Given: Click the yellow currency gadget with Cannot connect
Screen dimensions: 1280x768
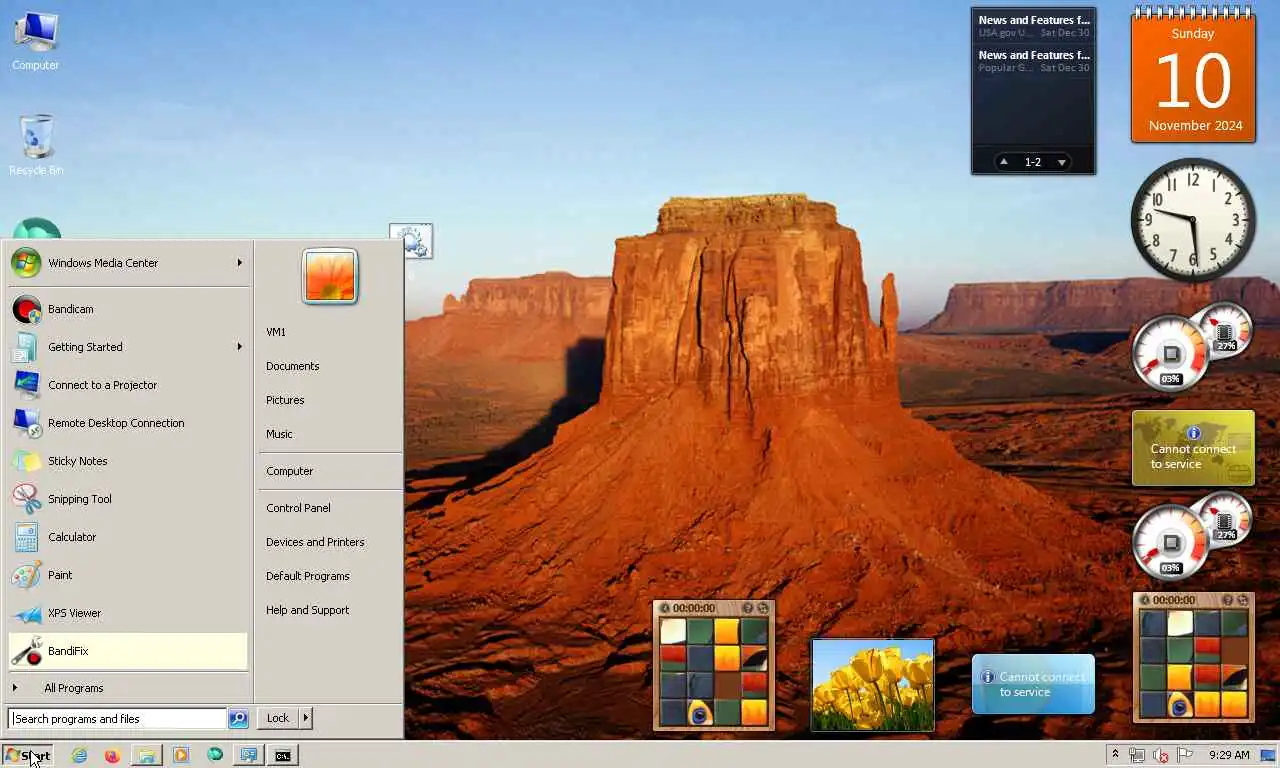Looking at the screenshot, I should coord(1193,448).
